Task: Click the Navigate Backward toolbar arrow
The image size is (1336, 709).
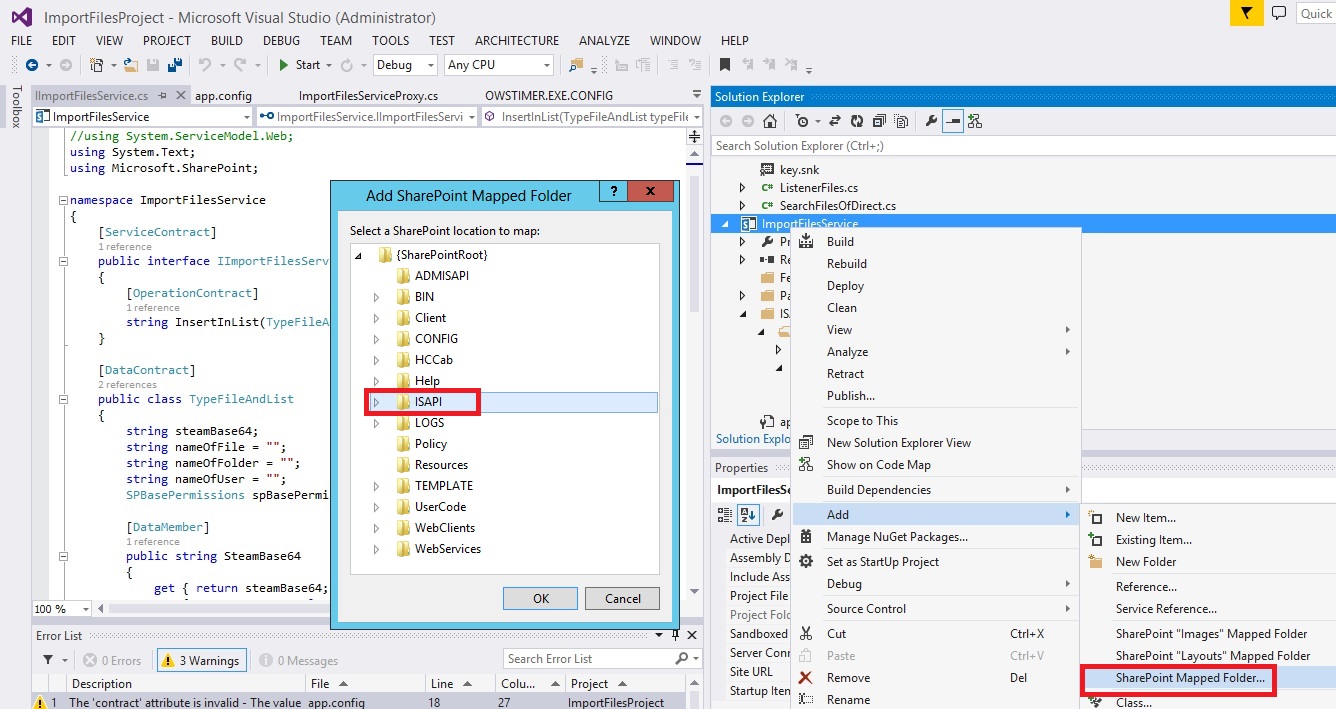Action: pos(32,65)
